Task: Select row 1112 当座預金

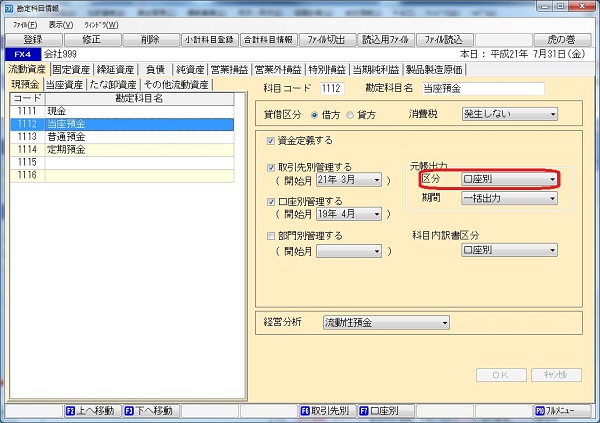Action: (x=122, y=124)
